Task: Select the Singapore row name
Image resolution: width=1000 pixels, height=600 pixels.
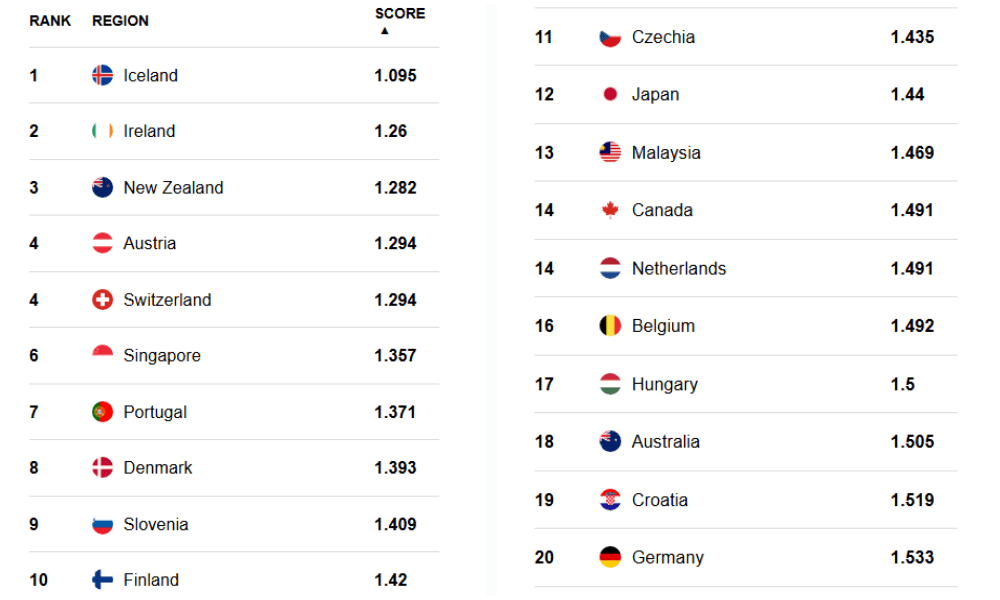Action: tap(162, 356)
